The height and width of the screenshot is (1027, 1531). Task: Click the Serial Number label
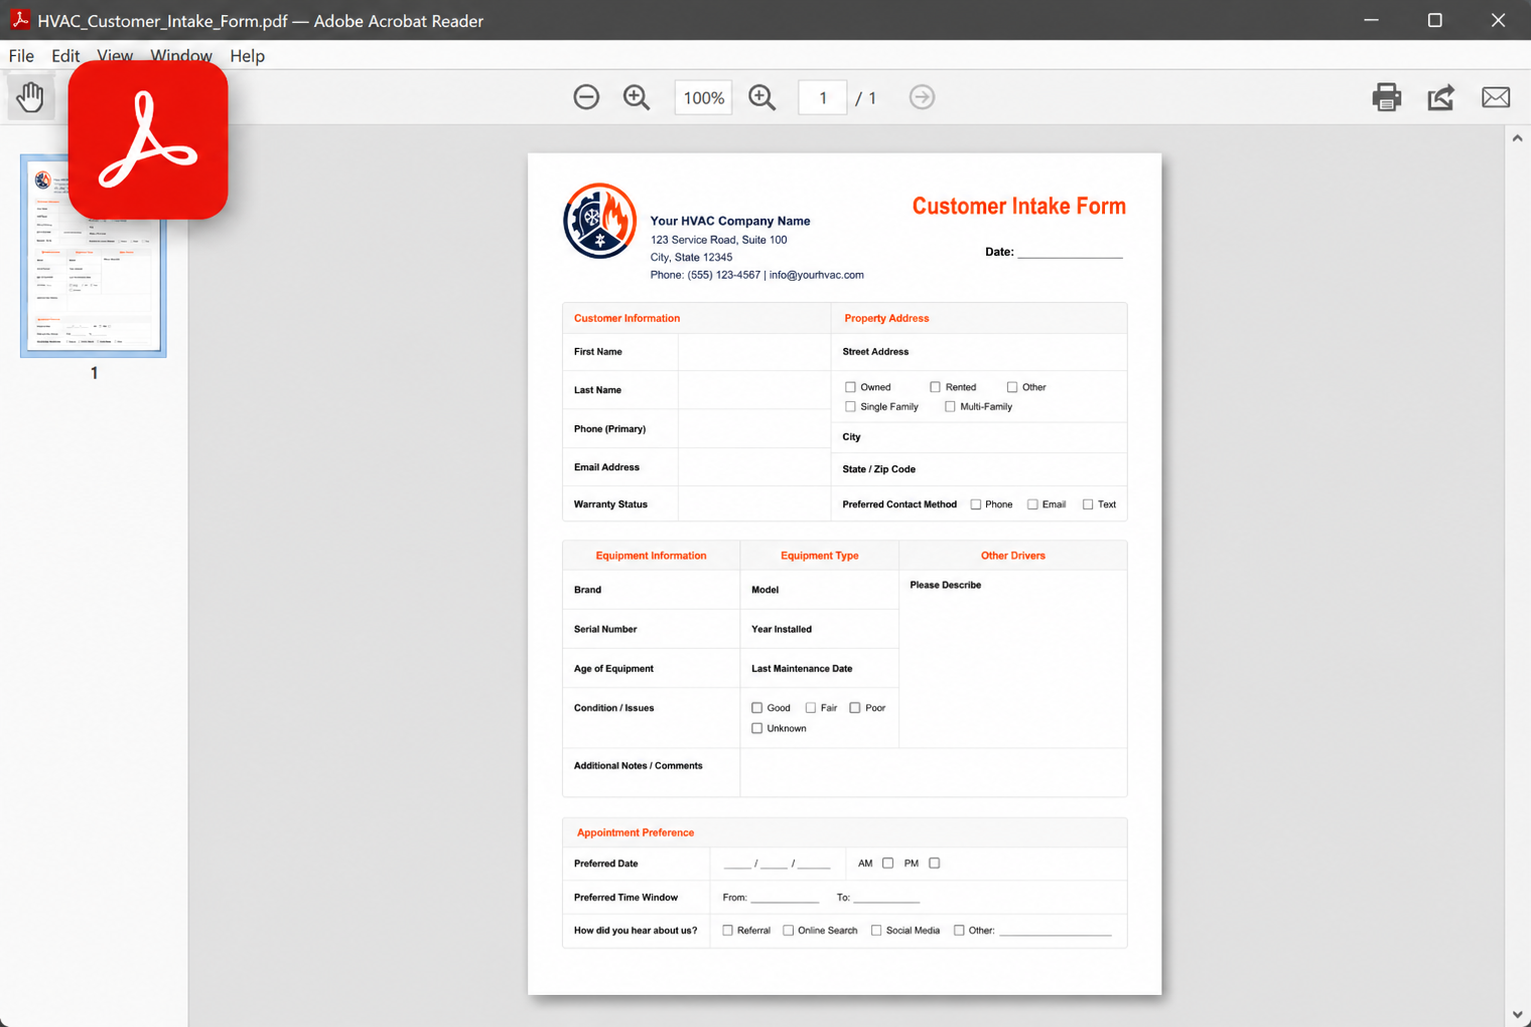[x=605, y=629]
